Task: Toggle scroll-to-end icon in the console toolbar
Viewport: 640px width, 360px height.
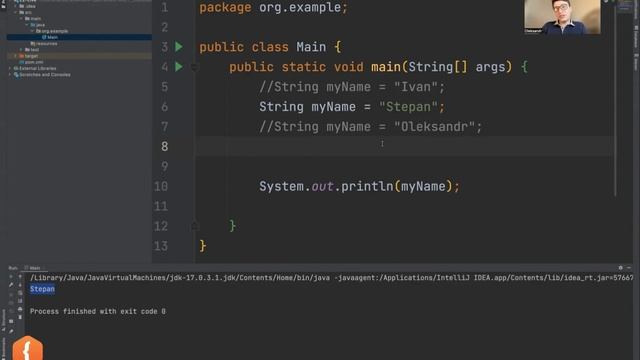Action: 20,301
